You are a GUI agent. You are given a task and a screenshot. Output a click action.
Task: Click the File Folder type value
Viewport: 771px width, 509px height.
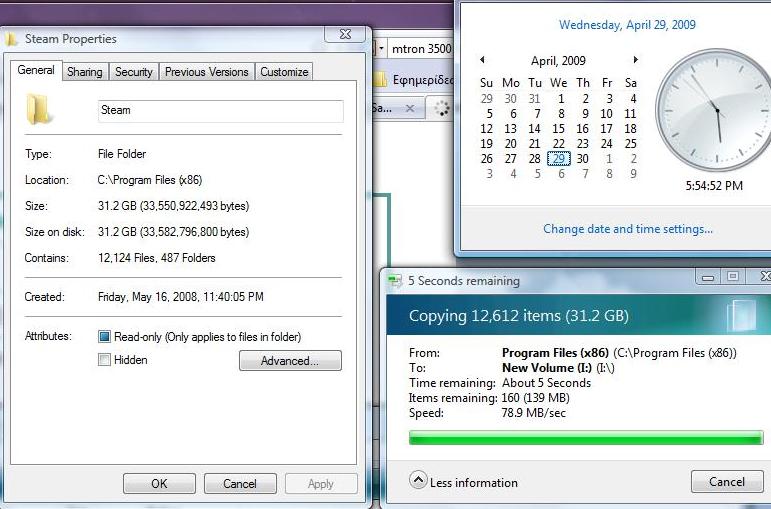[x=122, y=154]
